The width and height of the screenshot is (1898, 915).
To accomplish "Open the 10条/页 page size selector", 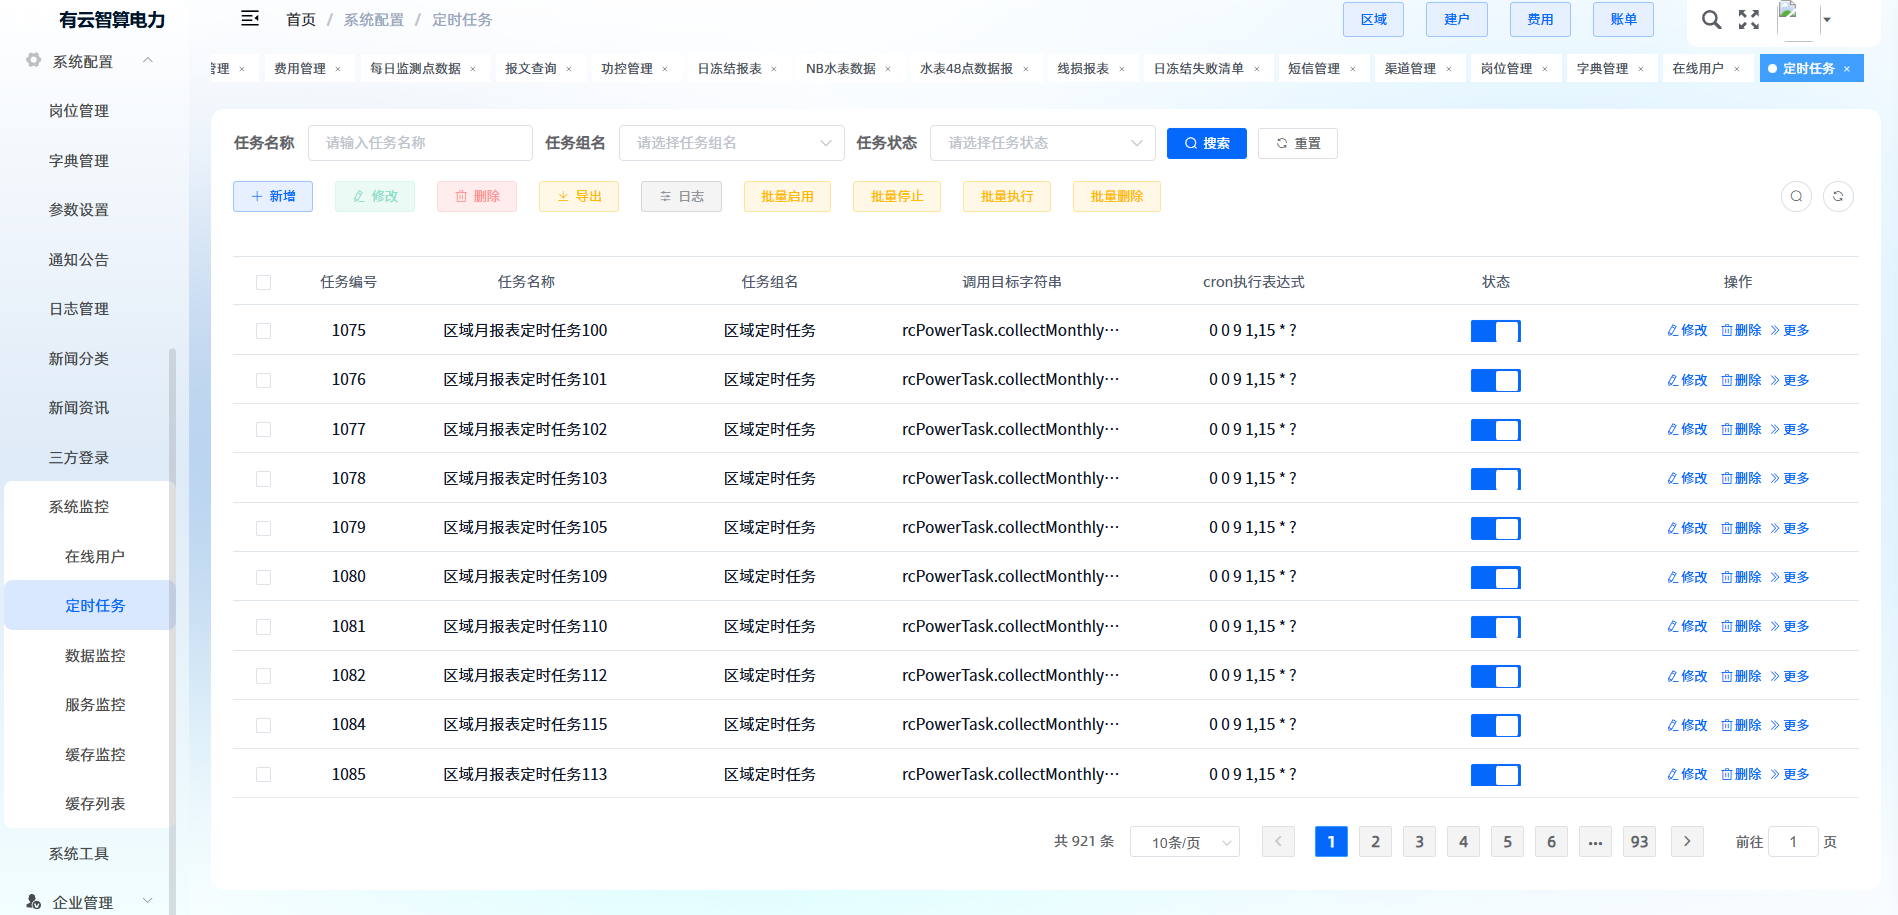I will click(x=1184, y=842).
